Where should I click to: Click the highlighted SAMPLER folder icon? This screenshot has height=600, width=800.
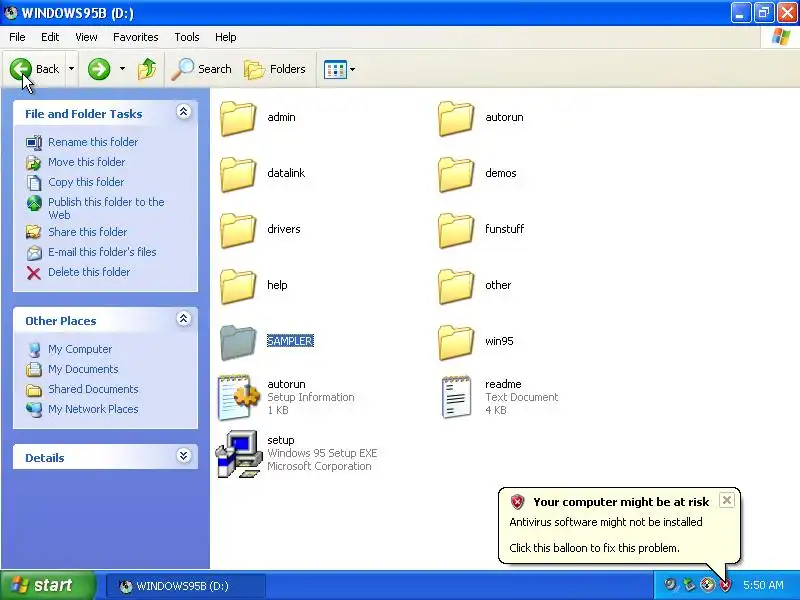pyautogui.click(x=238, y=343)
